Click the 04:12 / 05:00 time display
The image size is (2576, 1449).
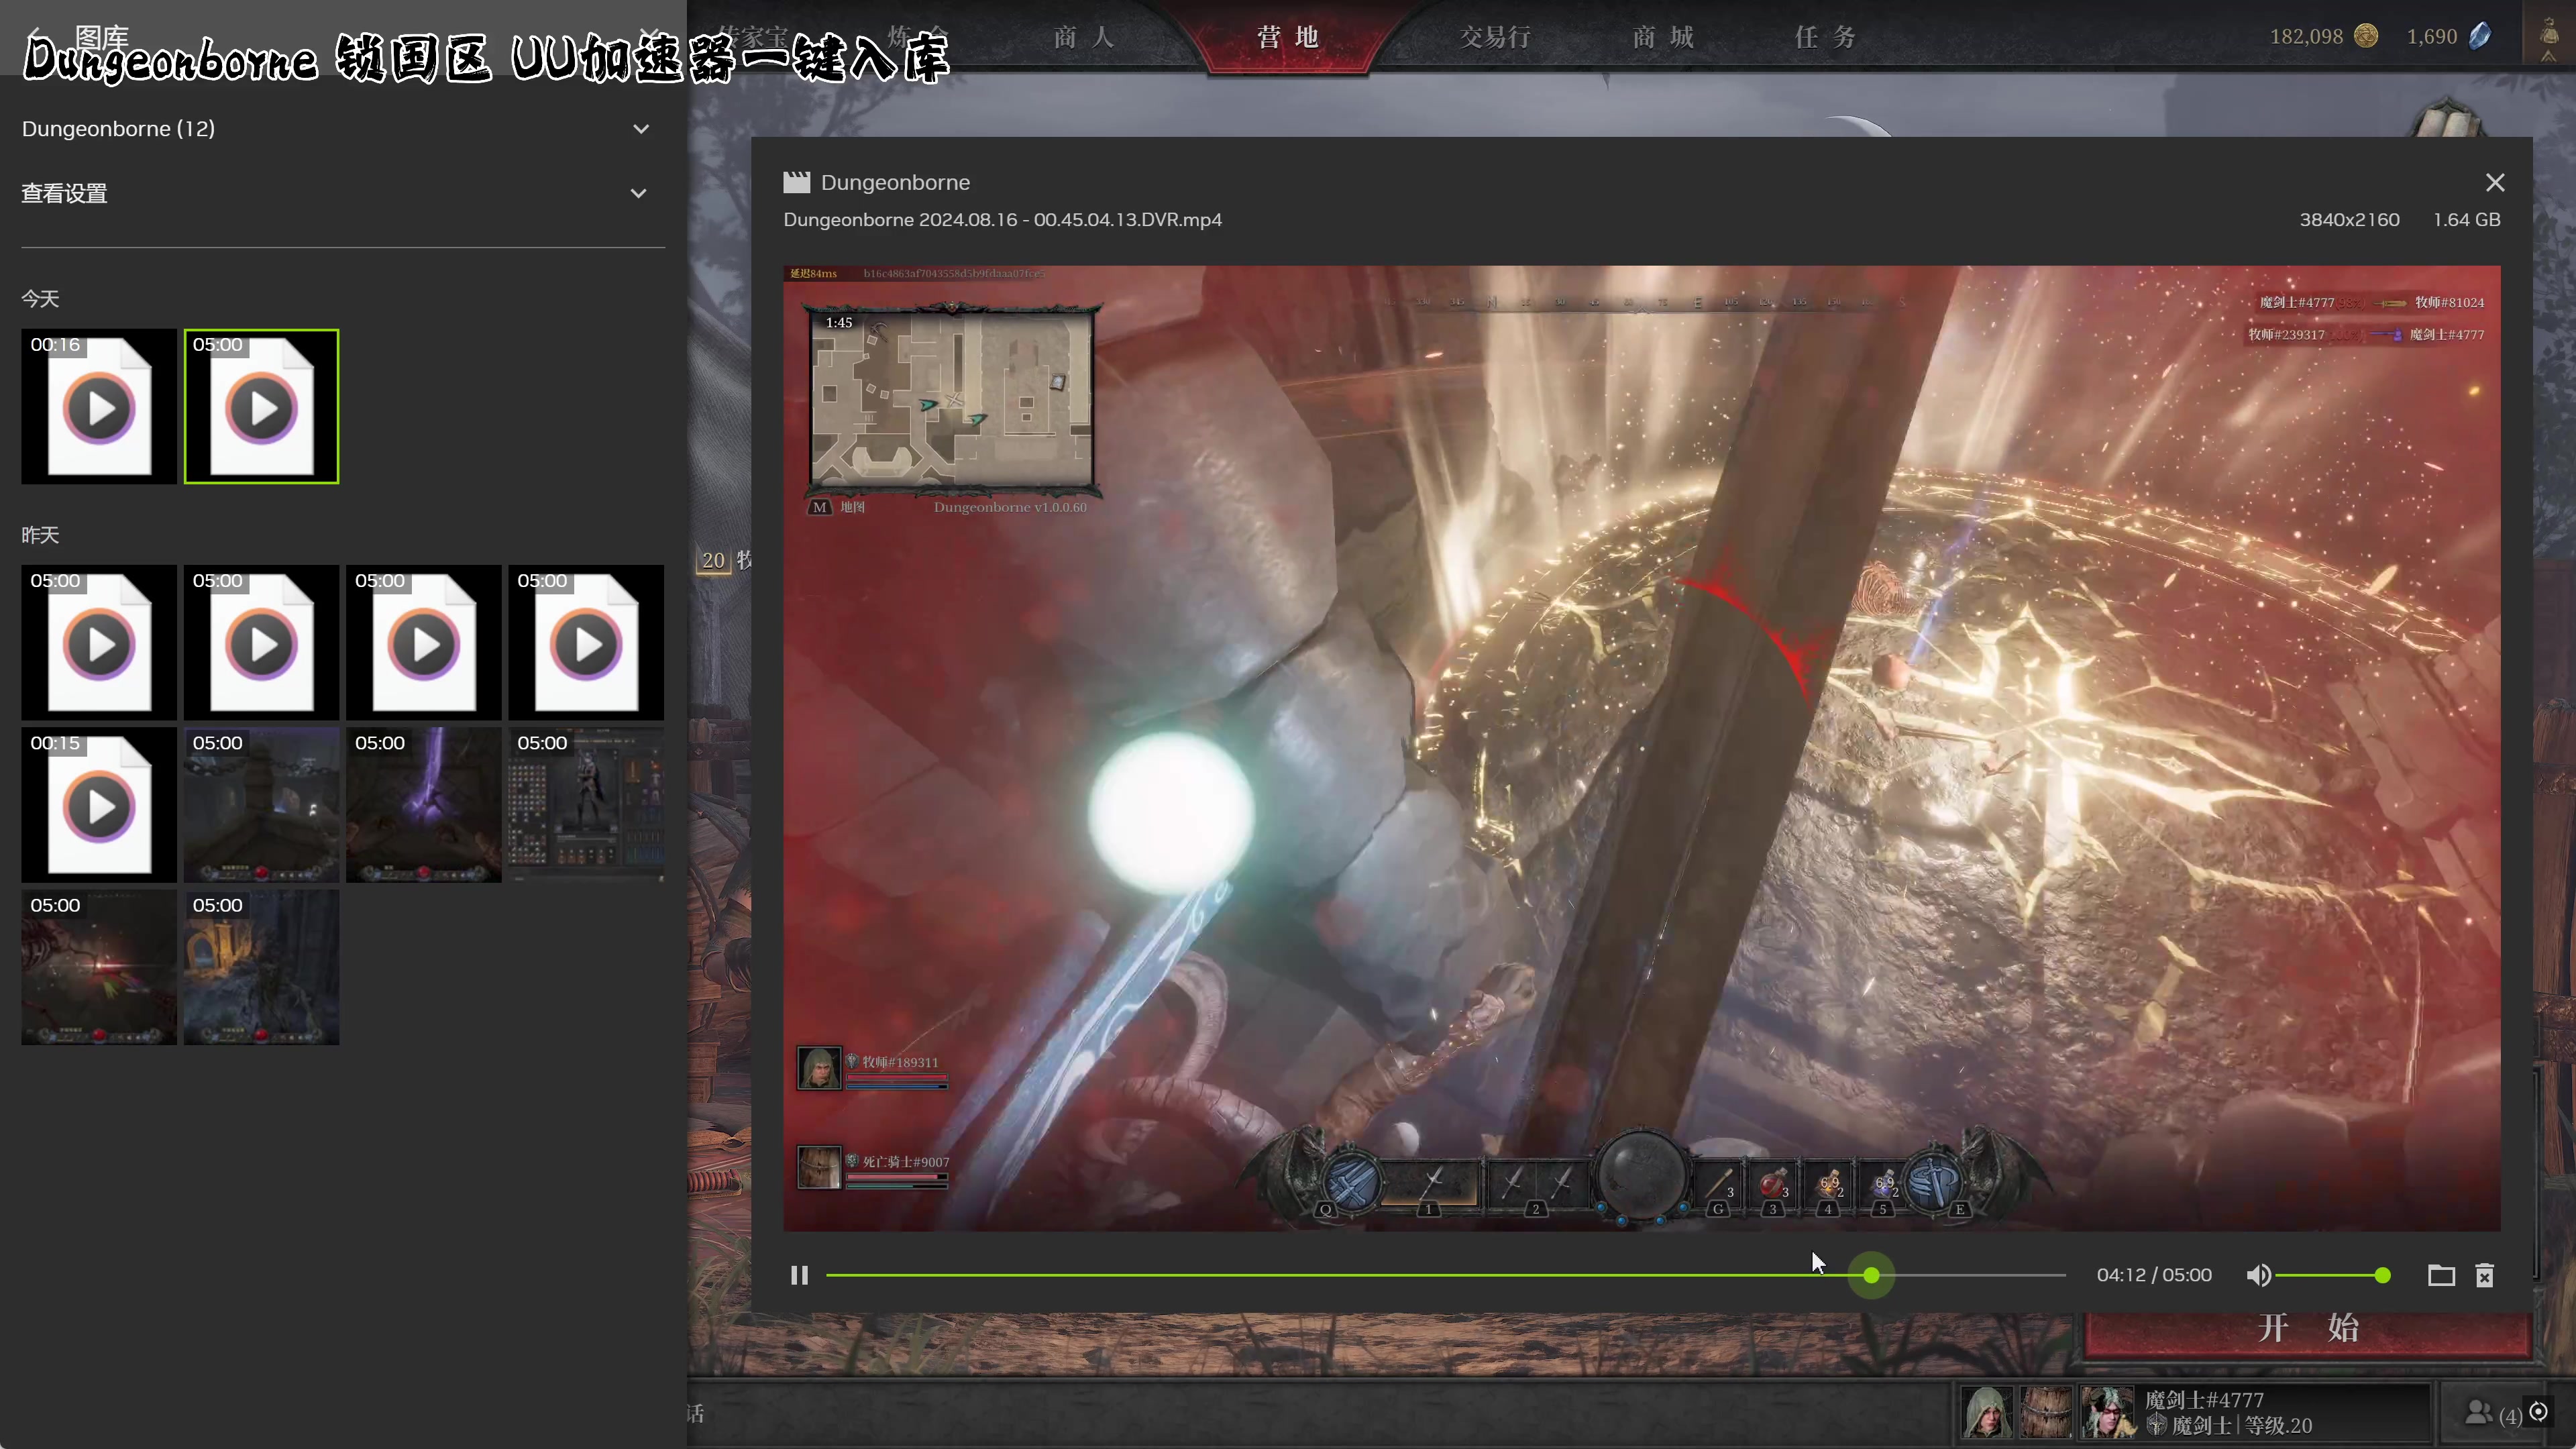(2154, 1275)
